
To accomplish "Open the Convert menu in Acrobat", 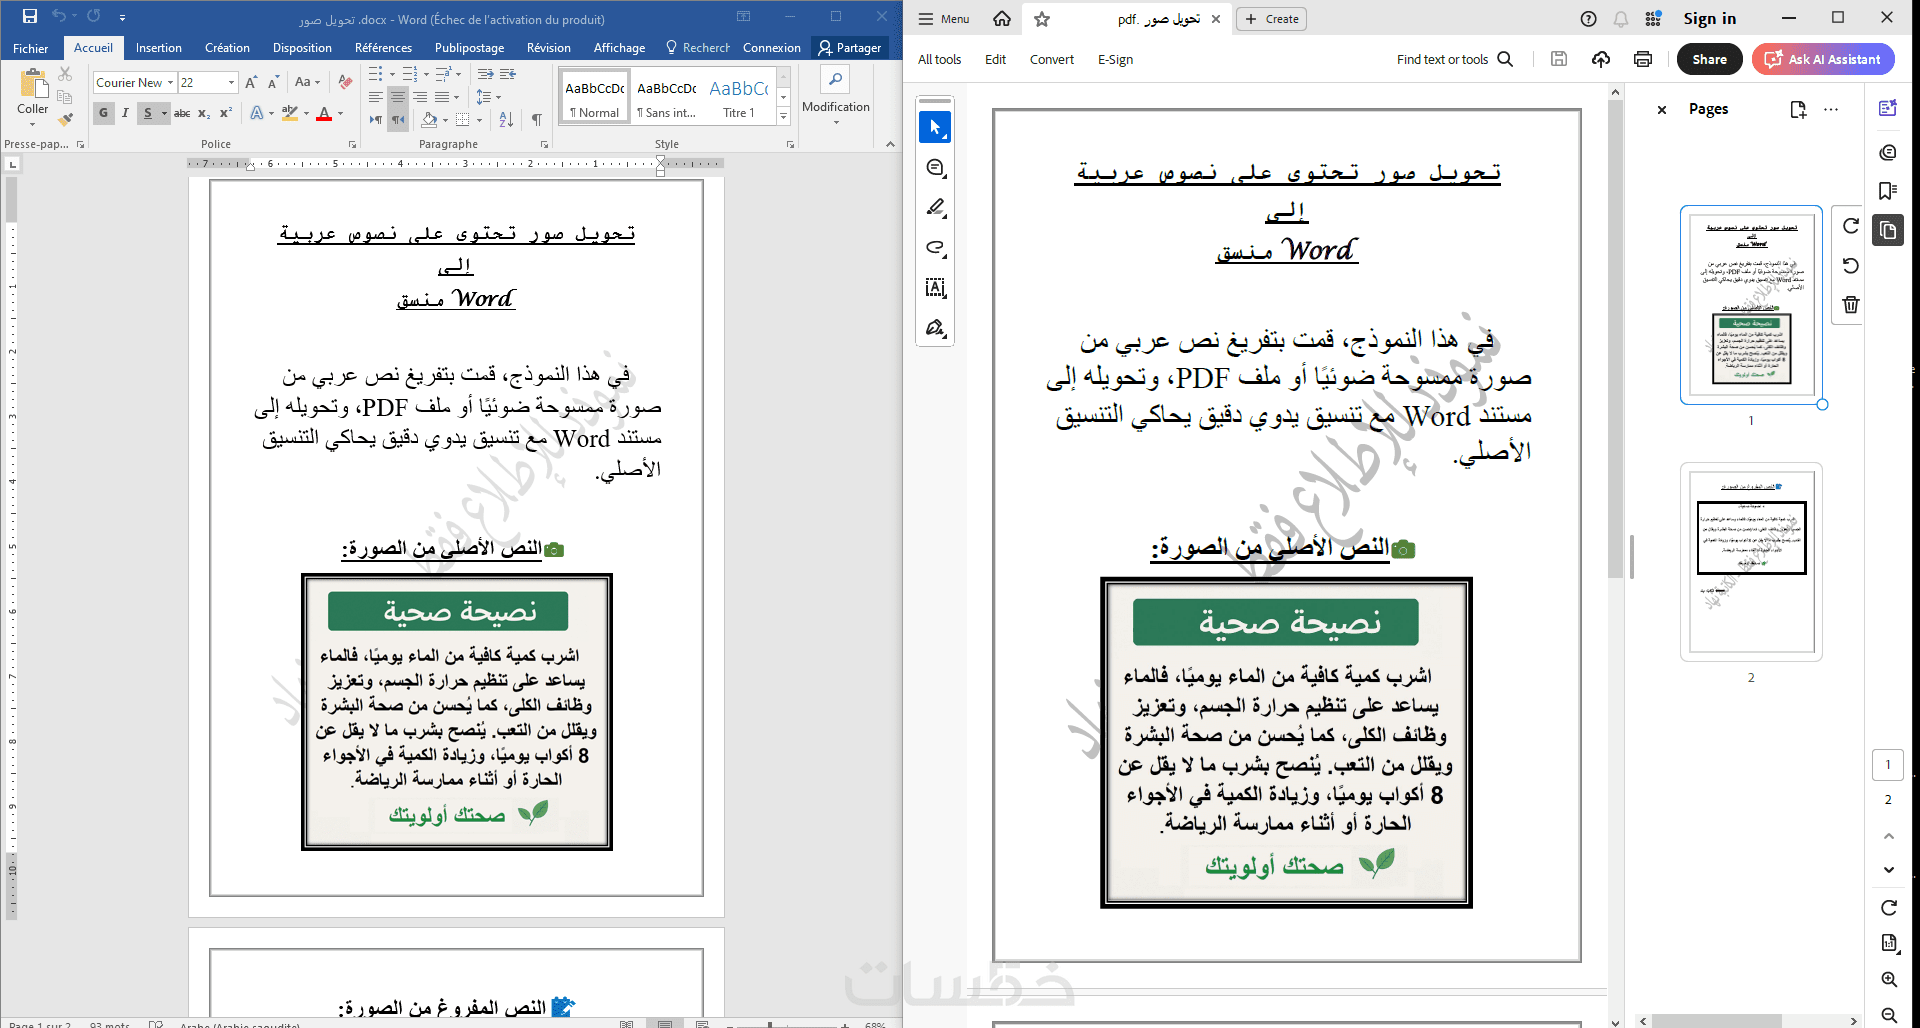I will (1052, 60).
